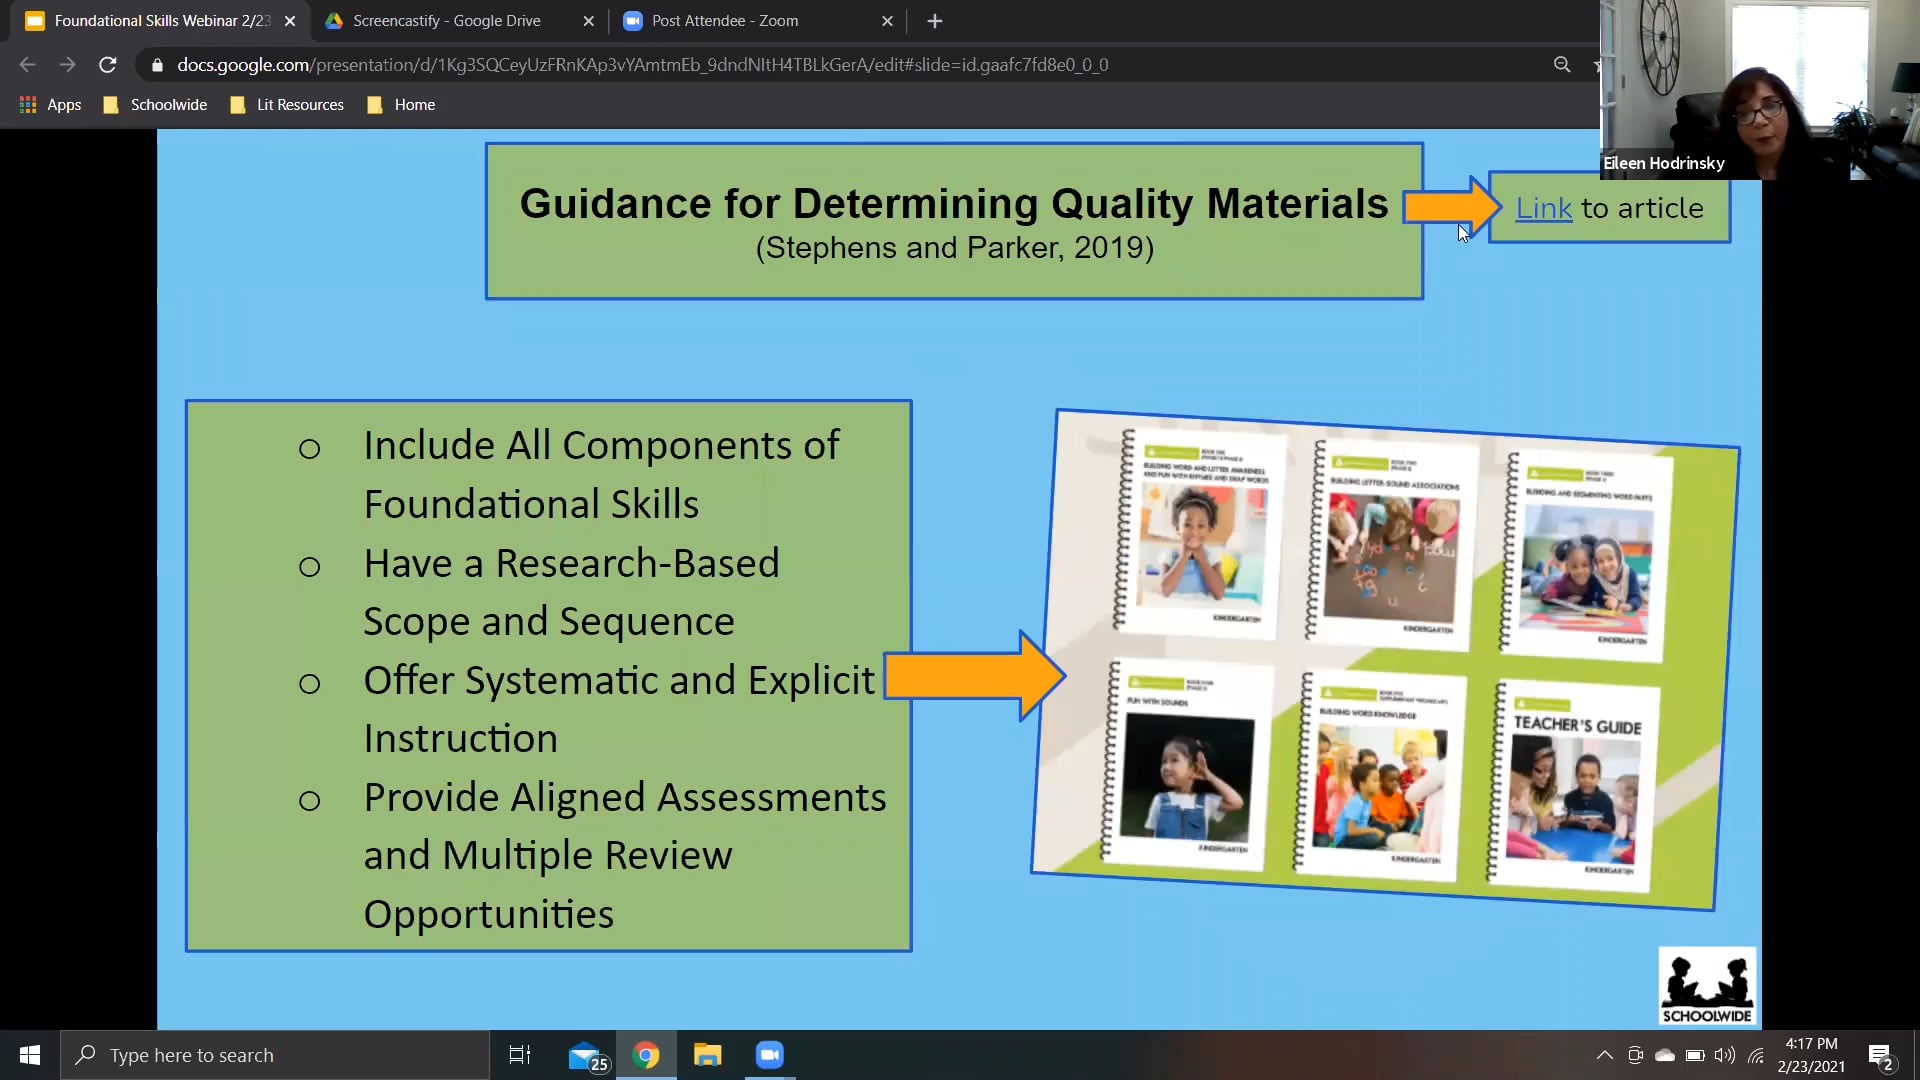This screenshot has width=1920, height=1080.
Task: Reload the page with the refresh icon
Action: 108,65
